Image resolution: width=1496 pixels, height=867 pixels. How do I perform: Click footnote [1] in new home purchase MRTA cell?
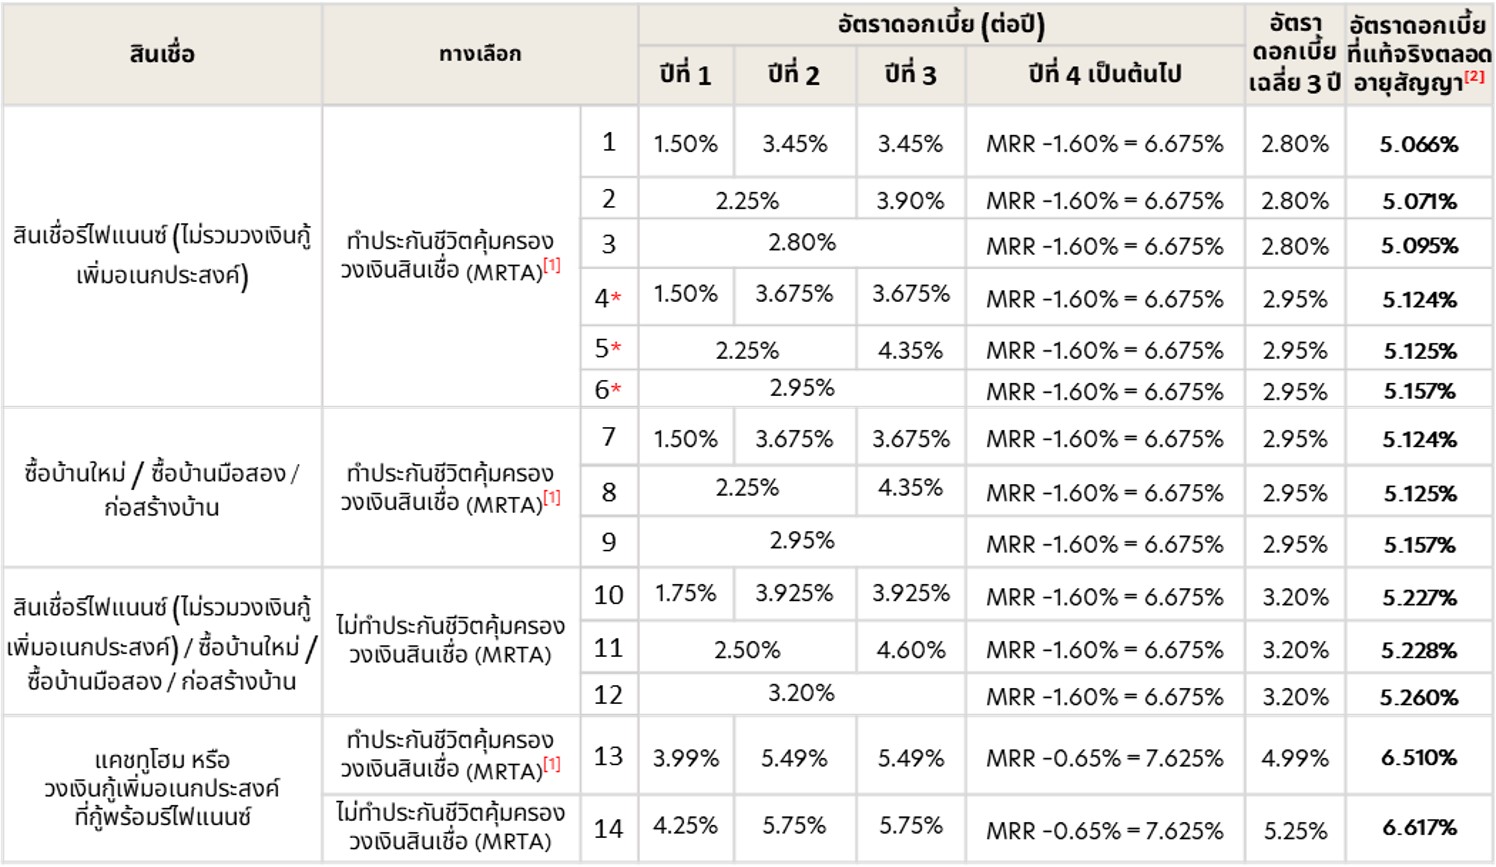coord(551,497)
